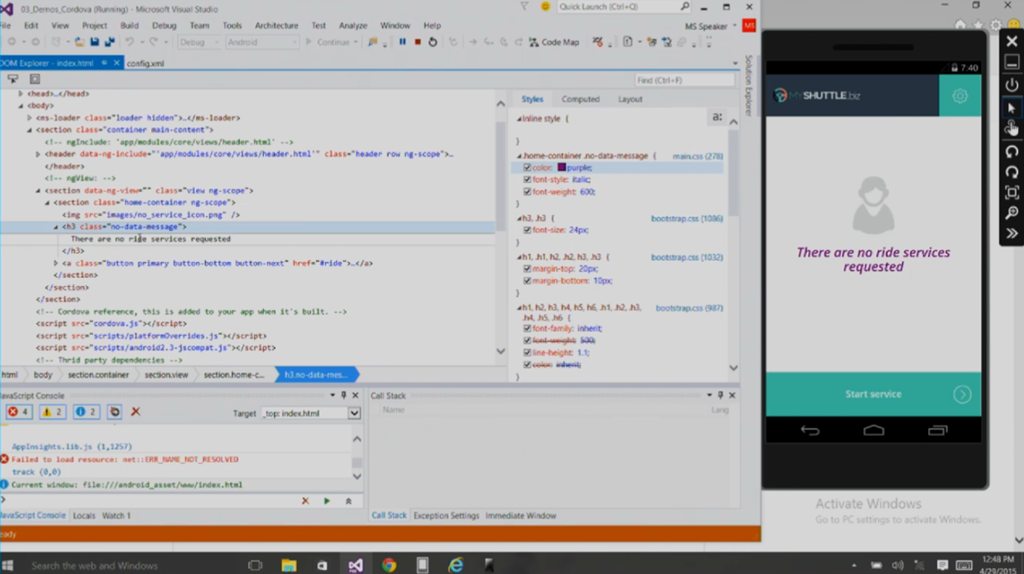The height and width of the screenshot is (574, 1024).
Task: Pause debugging with the Break All icon
Action: 402,42
